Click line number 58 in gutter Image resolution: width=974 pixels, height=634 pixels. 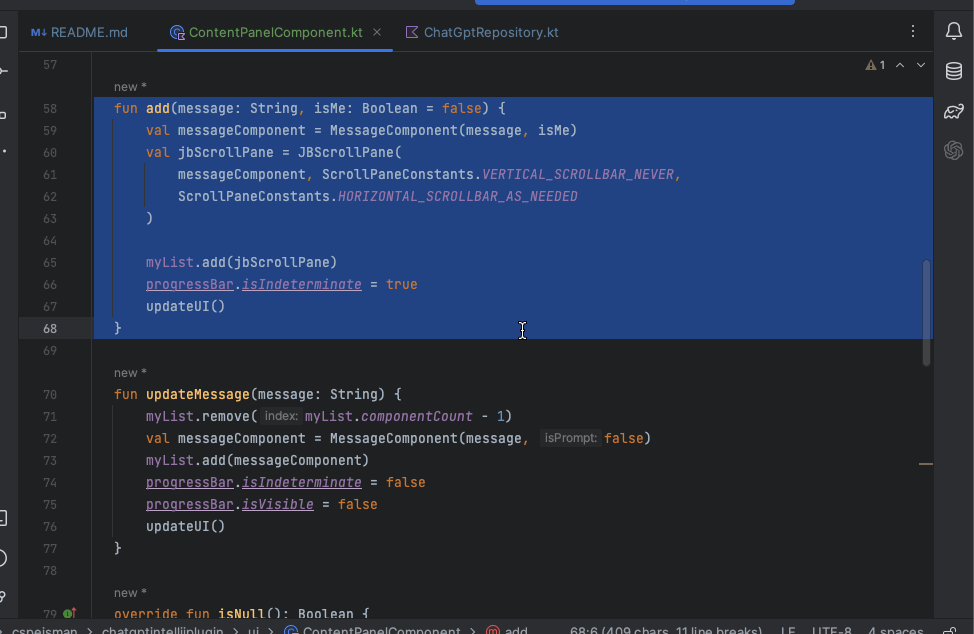tap(50, 109)
